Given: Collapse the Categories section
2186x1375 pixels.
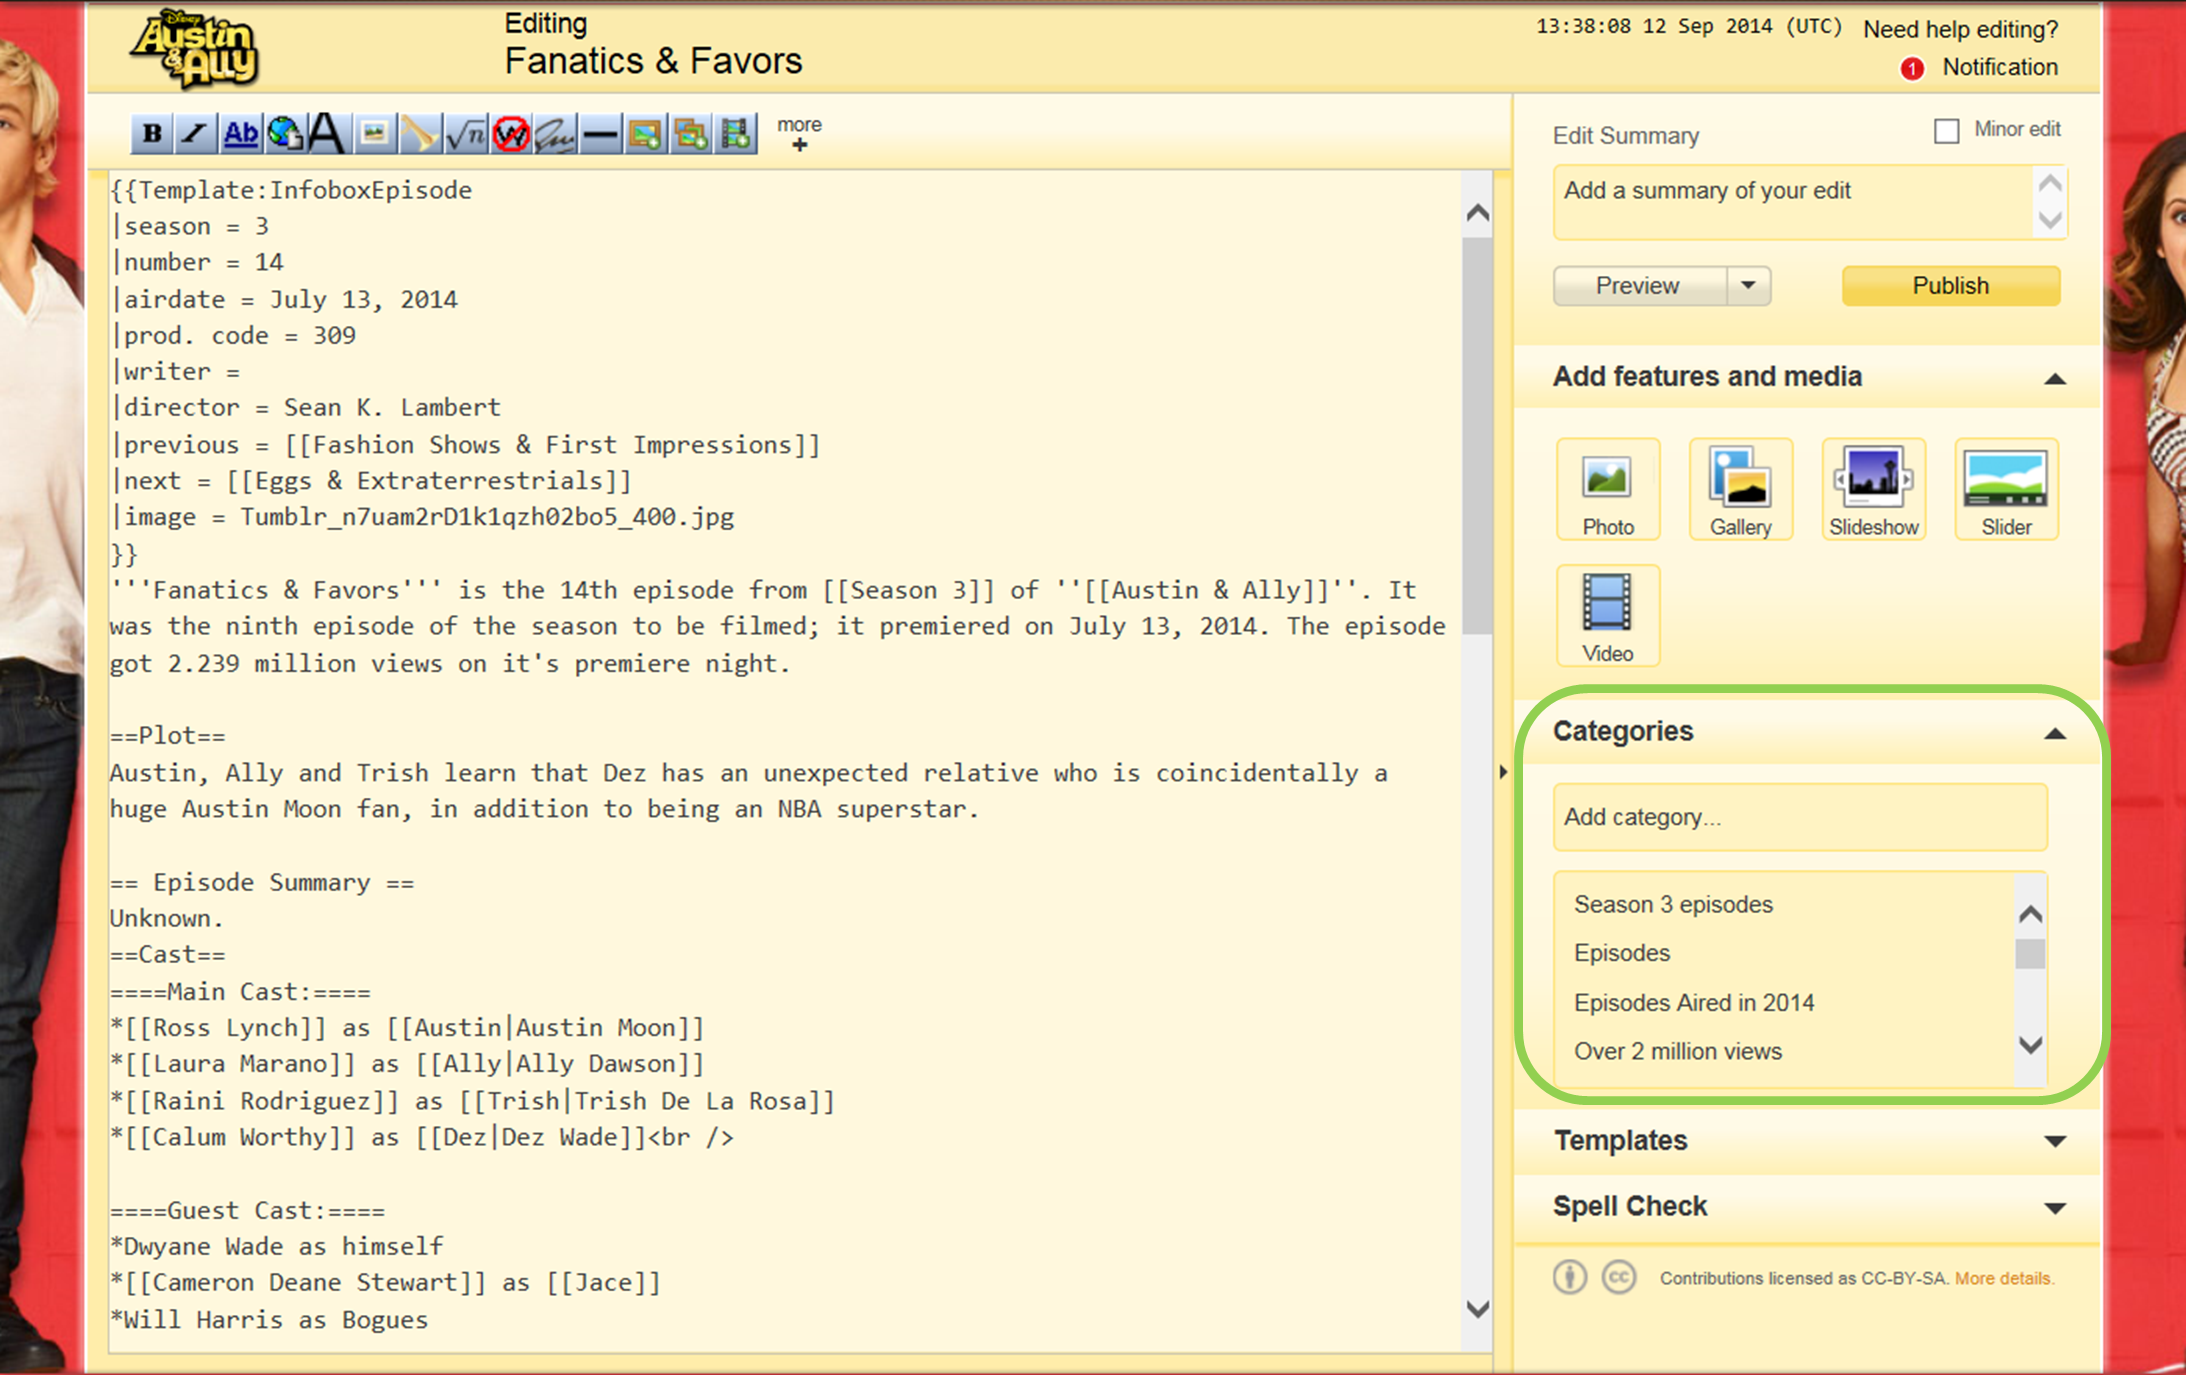Looking at the screenshot, I should click(2054, 733).
